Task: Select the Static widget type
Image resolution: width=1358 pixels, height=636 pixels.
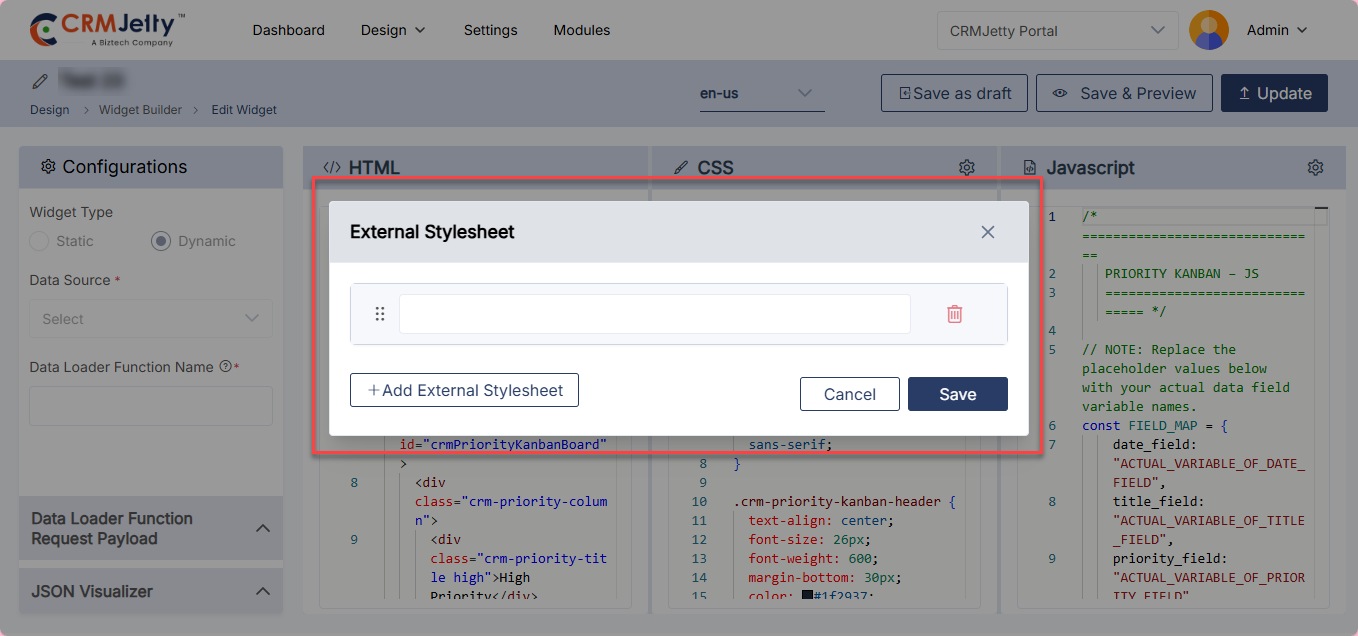Action: point(40,241)
